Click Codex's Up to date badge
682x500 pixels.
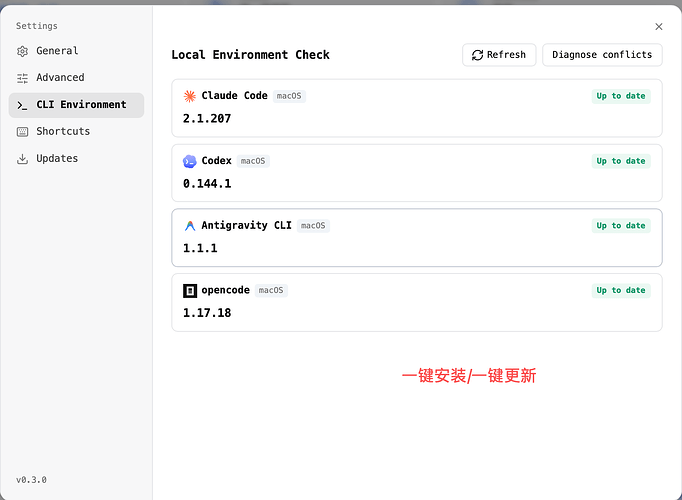tap(621, 161)
